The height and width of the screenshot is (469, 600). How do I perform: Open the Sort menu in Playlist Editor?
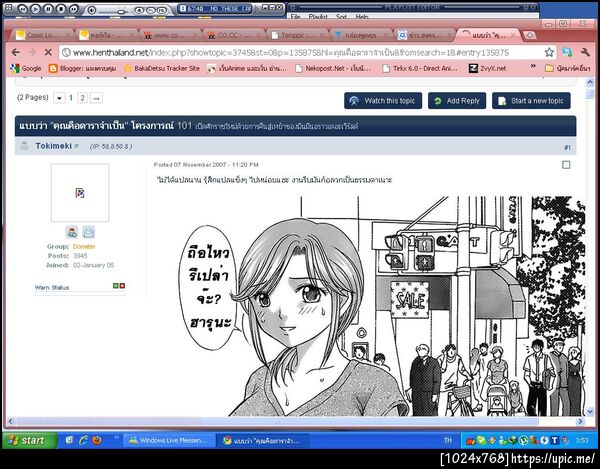pyautogui.click(x=341, y=16)
